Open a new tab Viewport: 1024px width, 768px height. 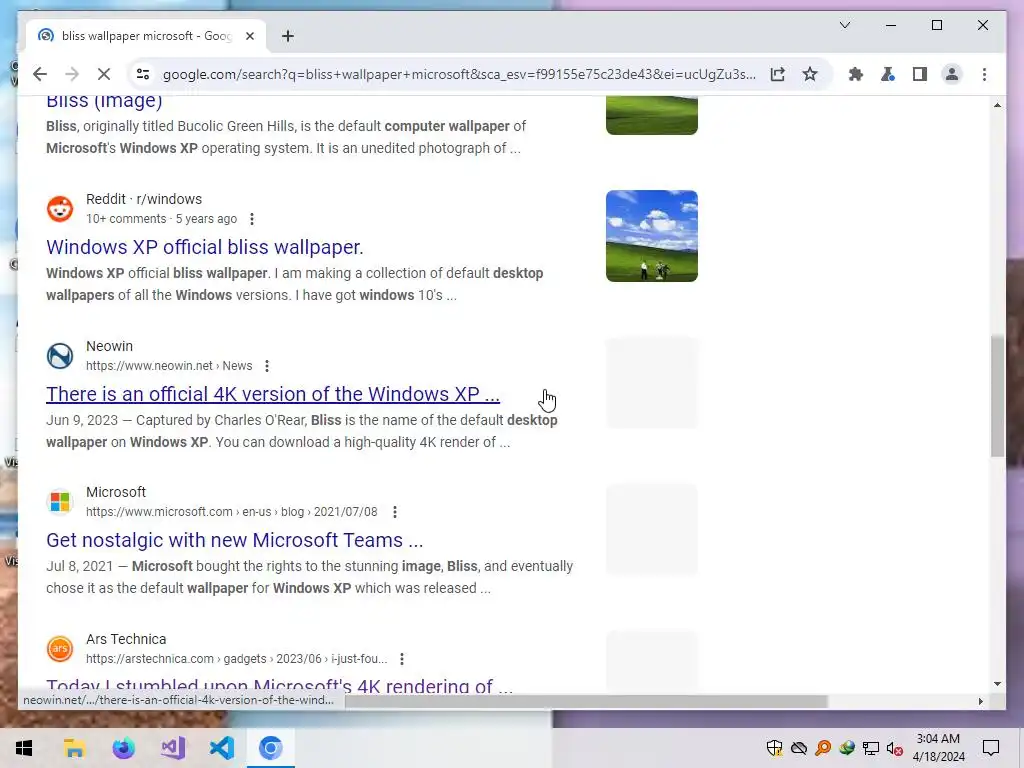pyautogui.click(x=288, y=36)
